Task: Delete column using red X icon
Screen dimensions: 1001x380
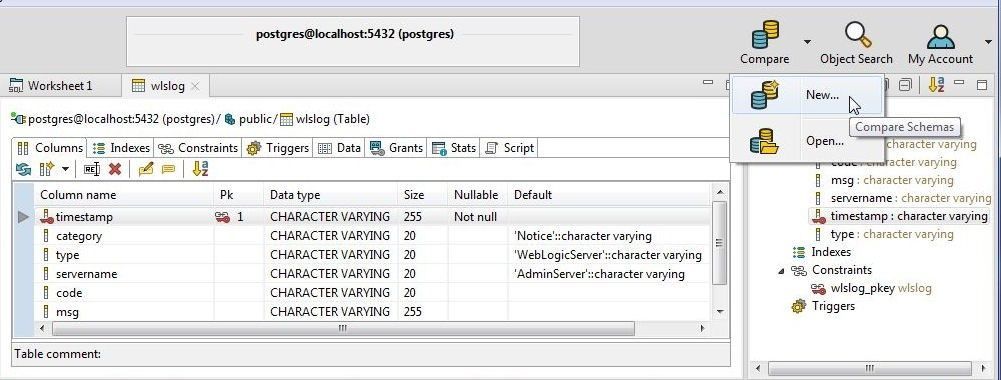Action: coord(115,169)
